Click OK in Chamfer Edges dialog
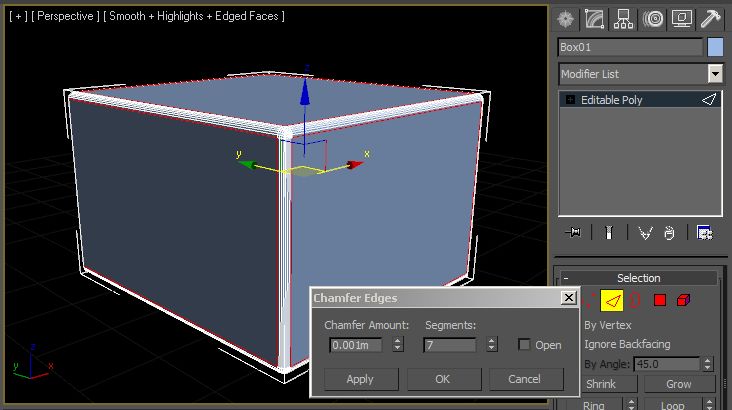This screenshot has height=410, width=732. tap(443, 379)
